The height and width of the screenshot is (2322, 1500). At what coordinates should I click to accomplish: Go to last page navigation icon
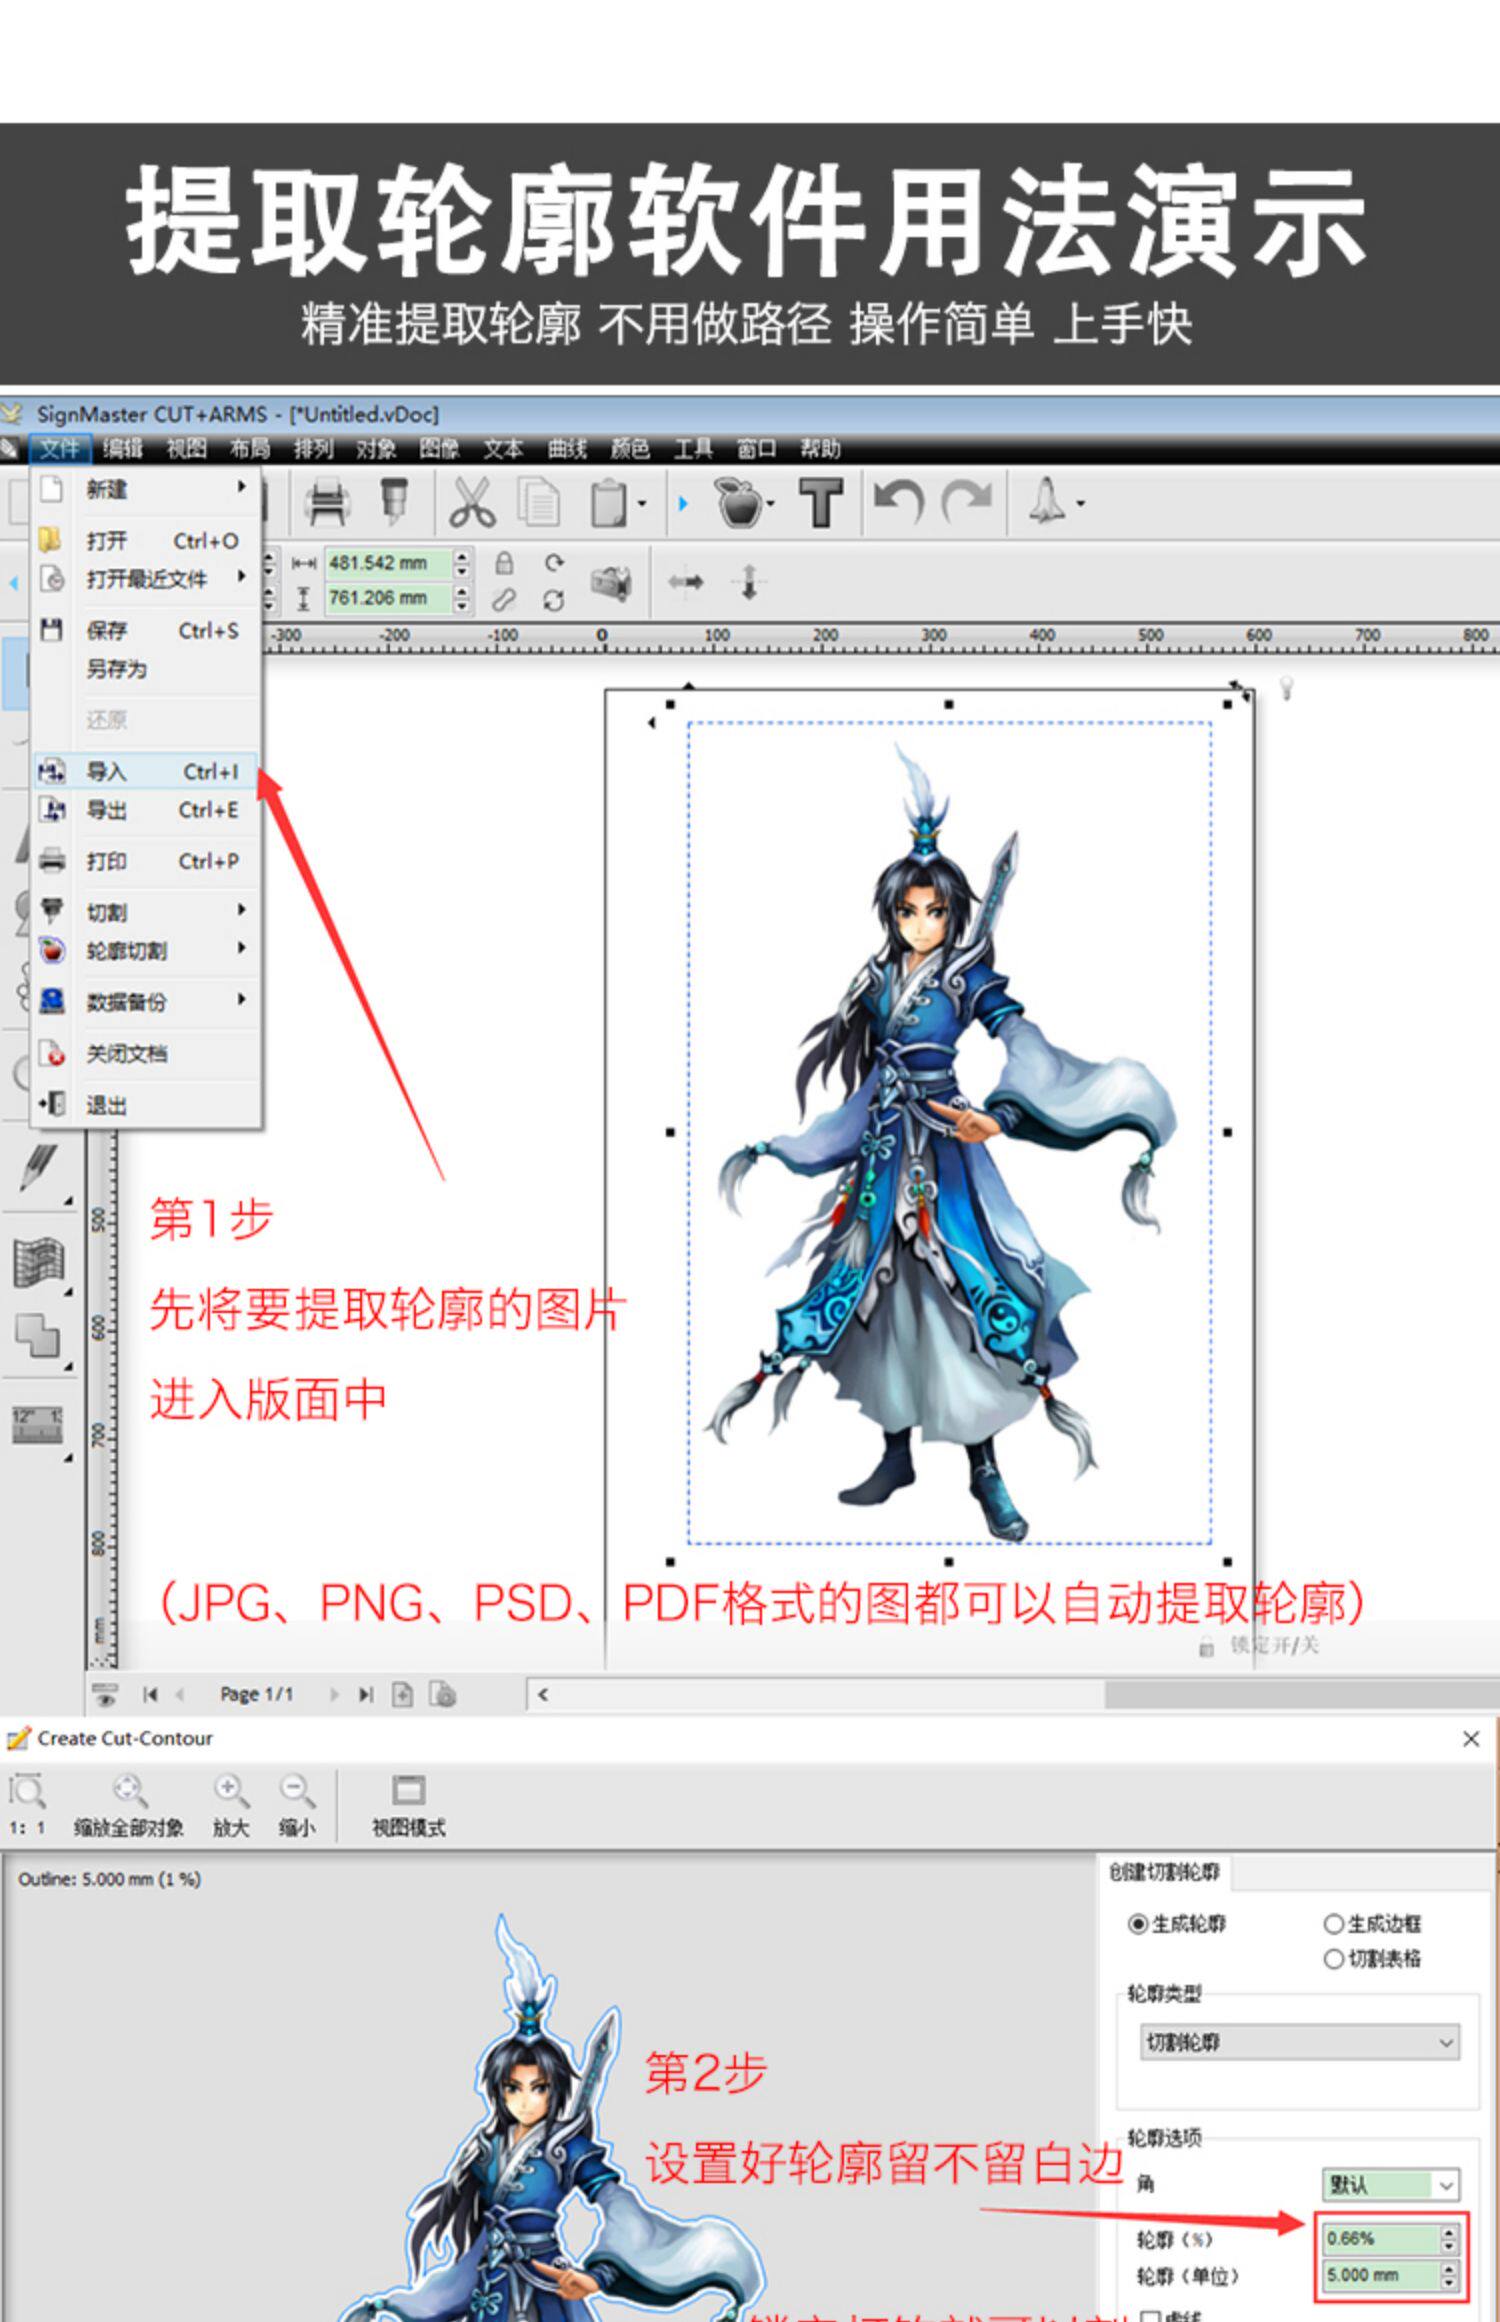[x=366, y=1694]
